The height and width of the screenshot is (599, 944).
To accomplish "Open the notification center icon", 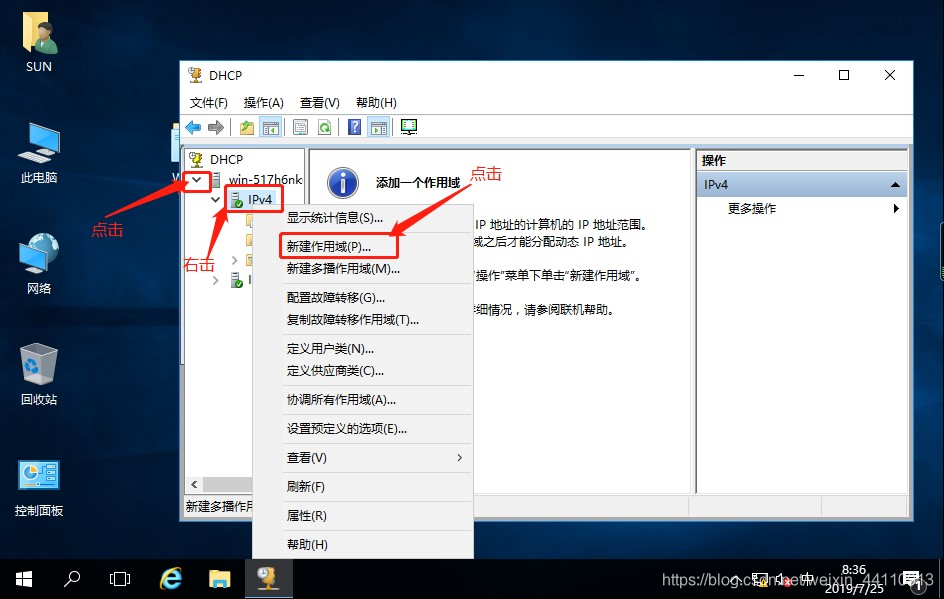I will (x=912, y=580).
